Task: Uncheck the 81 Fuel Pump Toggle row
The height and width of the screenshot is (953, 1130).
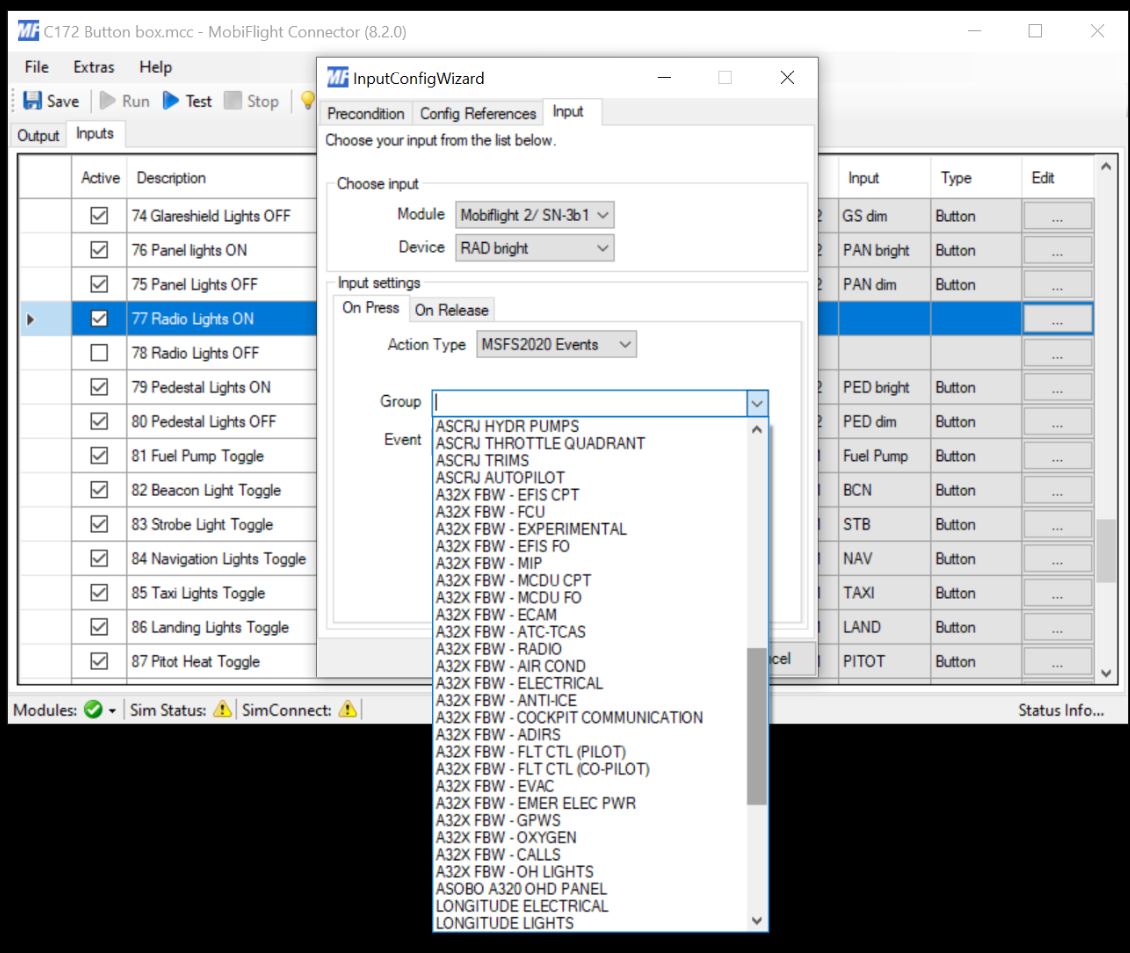Action: click(x=99, y=456)
